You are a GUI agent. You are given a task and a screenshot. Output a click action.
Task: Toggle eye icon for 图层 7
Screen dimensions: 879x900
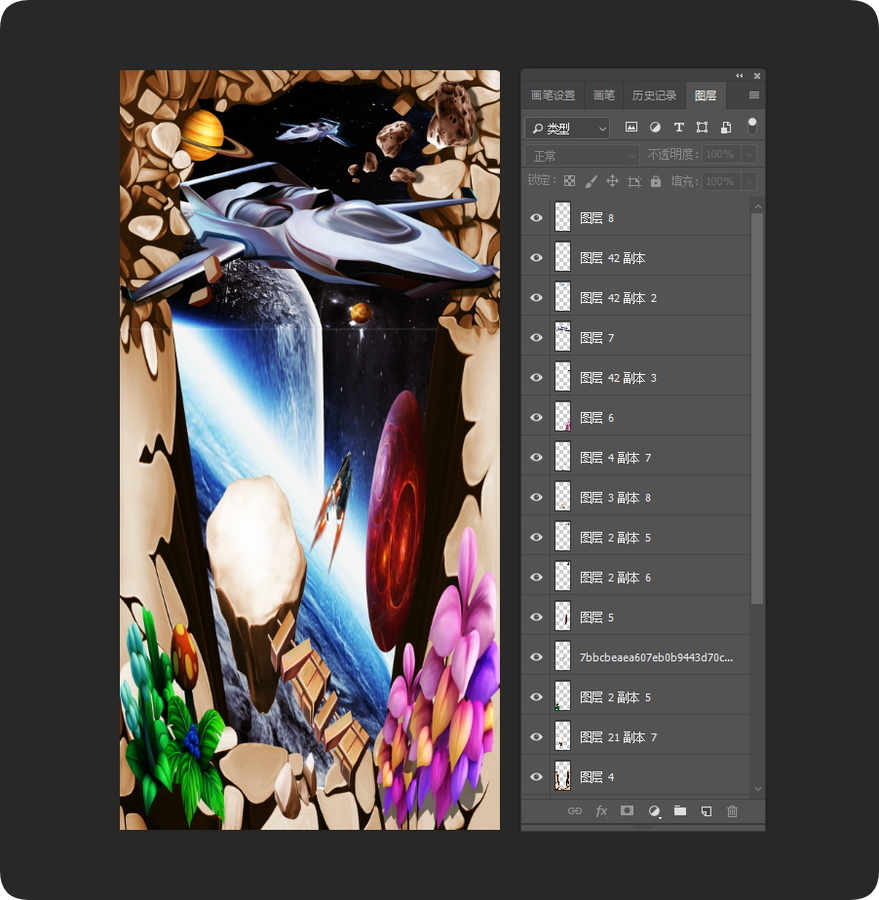click(536, 338)
